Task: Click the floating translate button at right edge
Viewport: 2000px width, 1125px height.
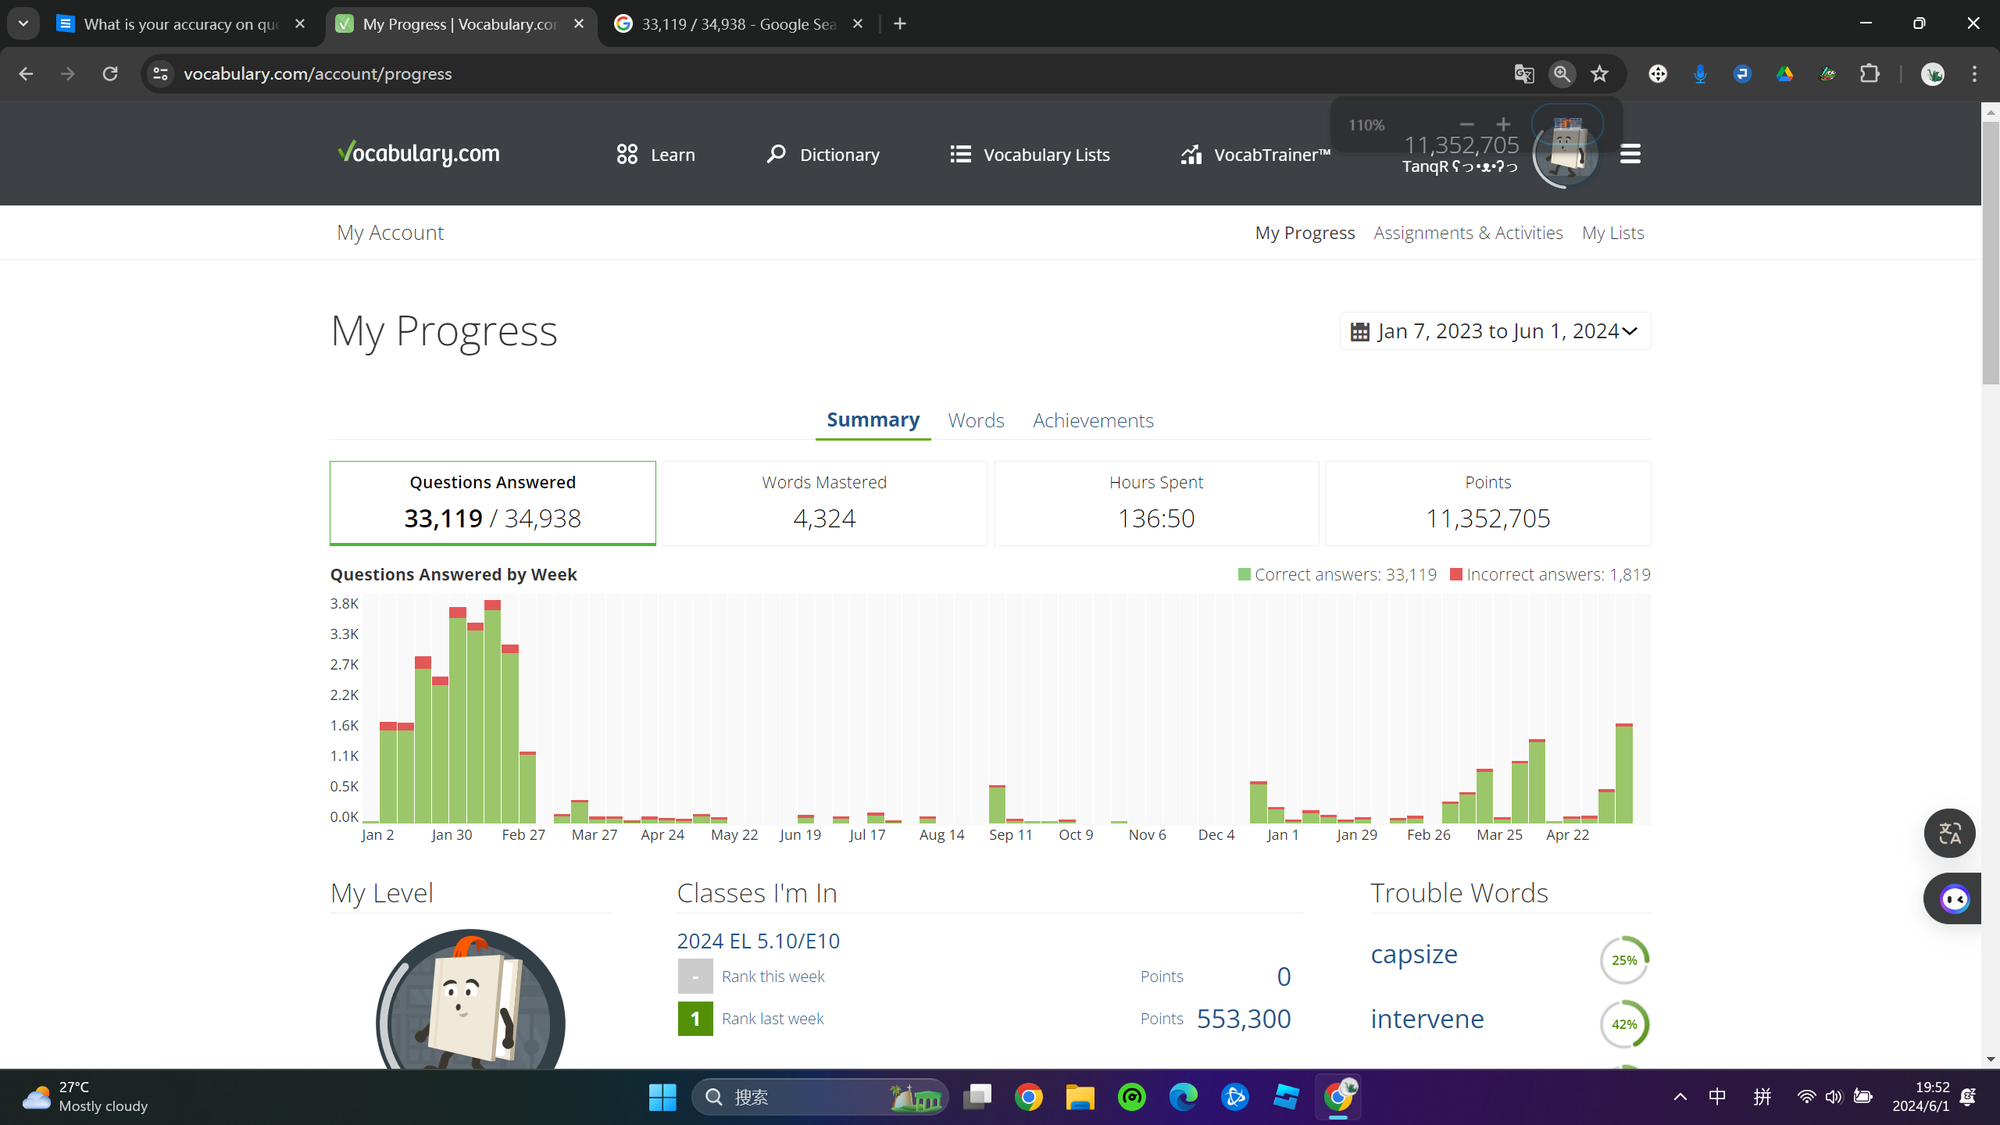Action: click(1950, 833)
